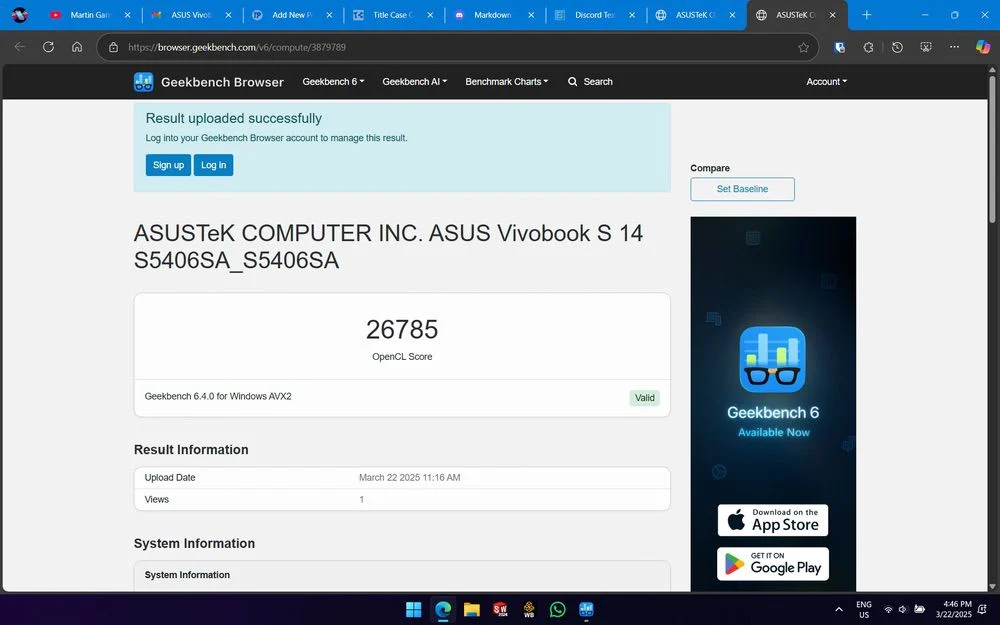Open the Wi-Fi network tray icon

tap(888, 610)
